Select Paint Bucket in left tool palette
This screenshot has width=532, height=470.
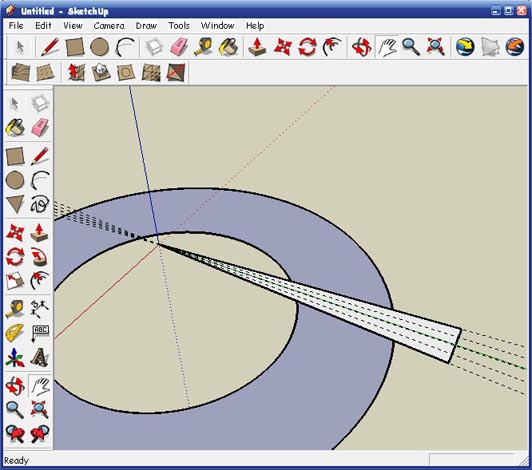pos(15,128)
